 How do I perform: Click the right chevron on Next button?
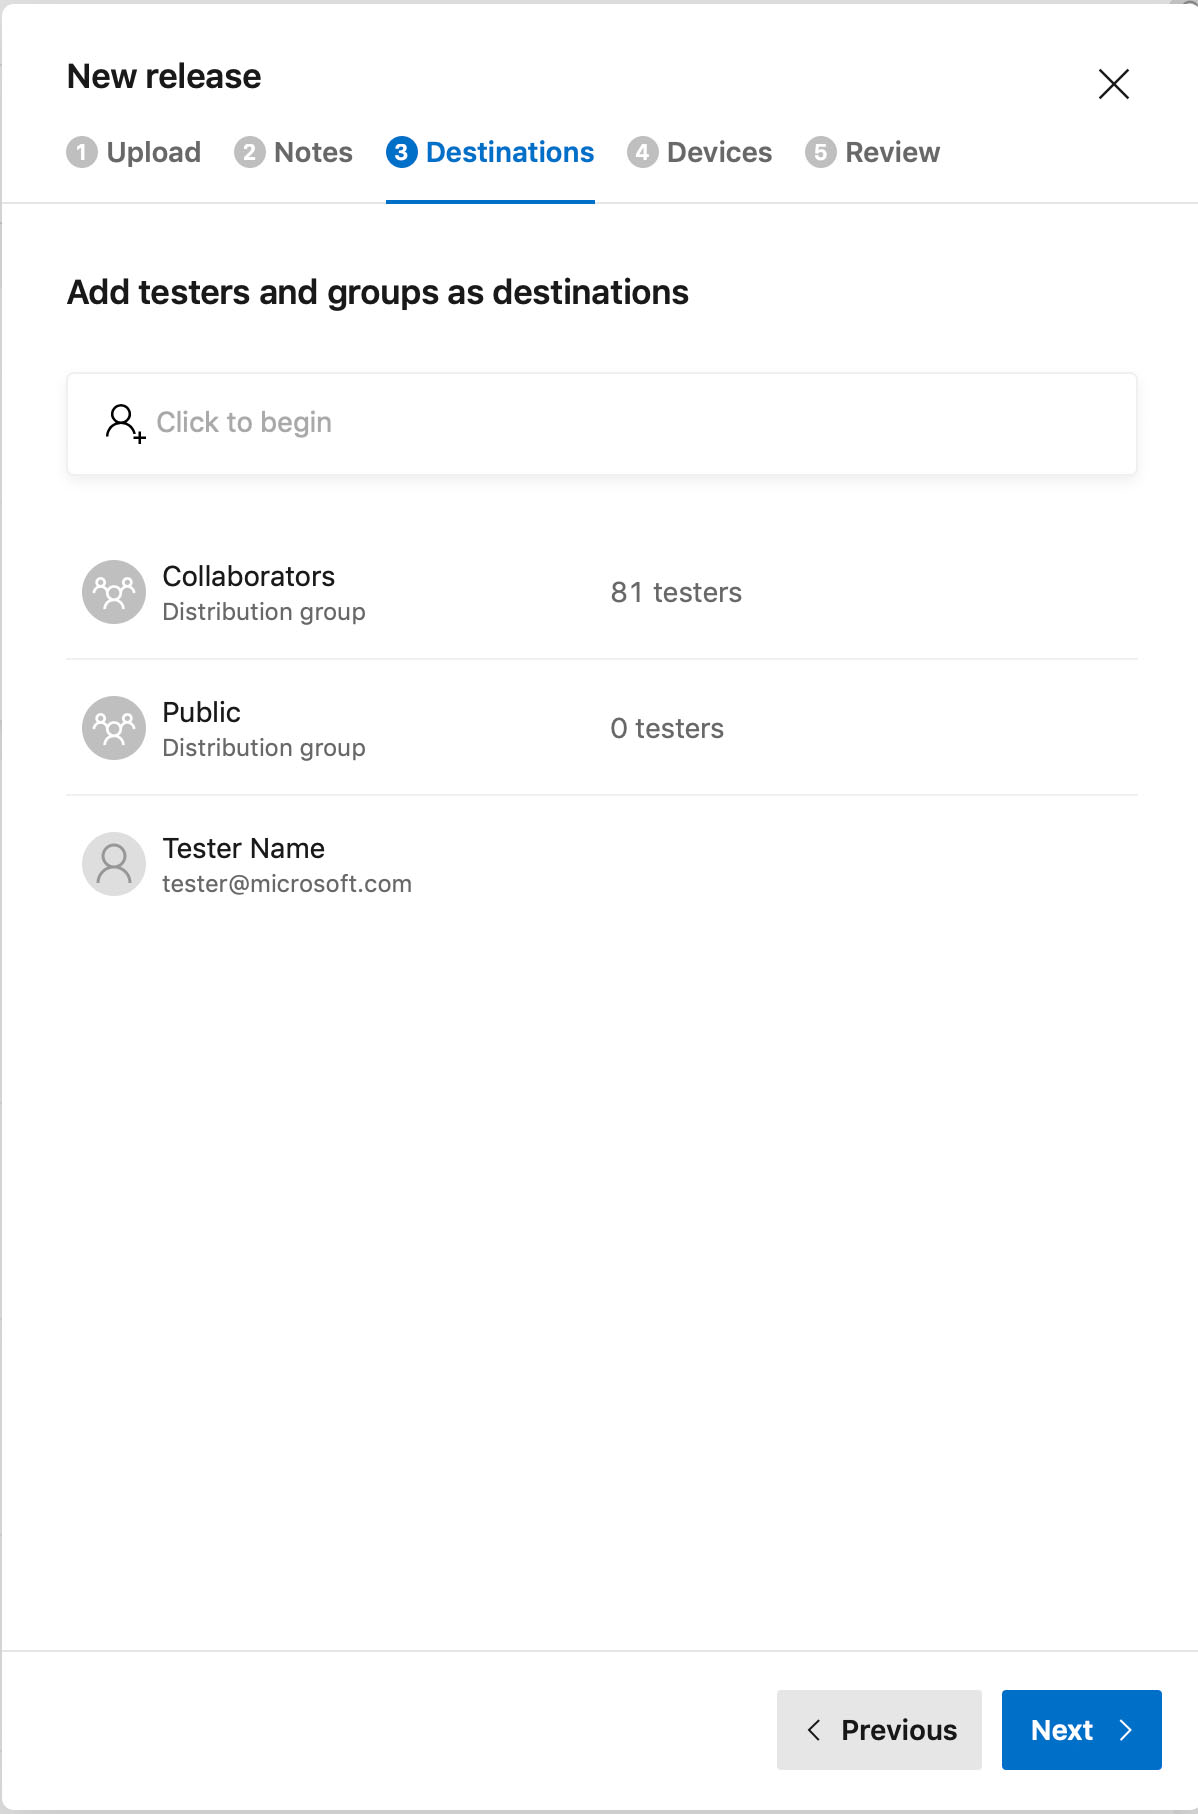click(1128, 1730)
